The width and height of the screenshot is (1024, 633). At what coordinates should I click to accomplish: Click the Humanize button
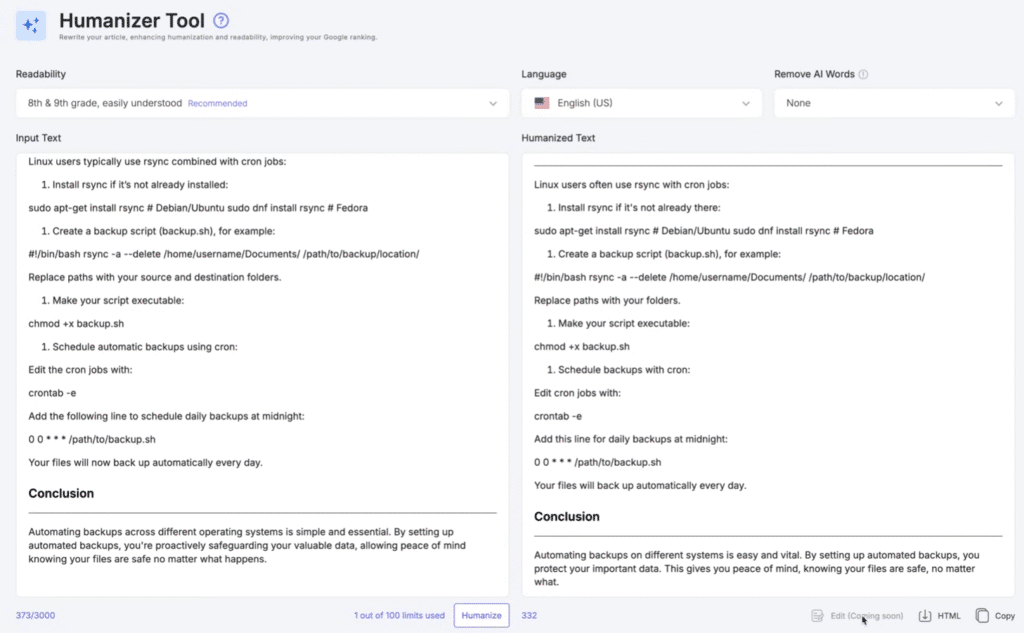tap(481, 615)
